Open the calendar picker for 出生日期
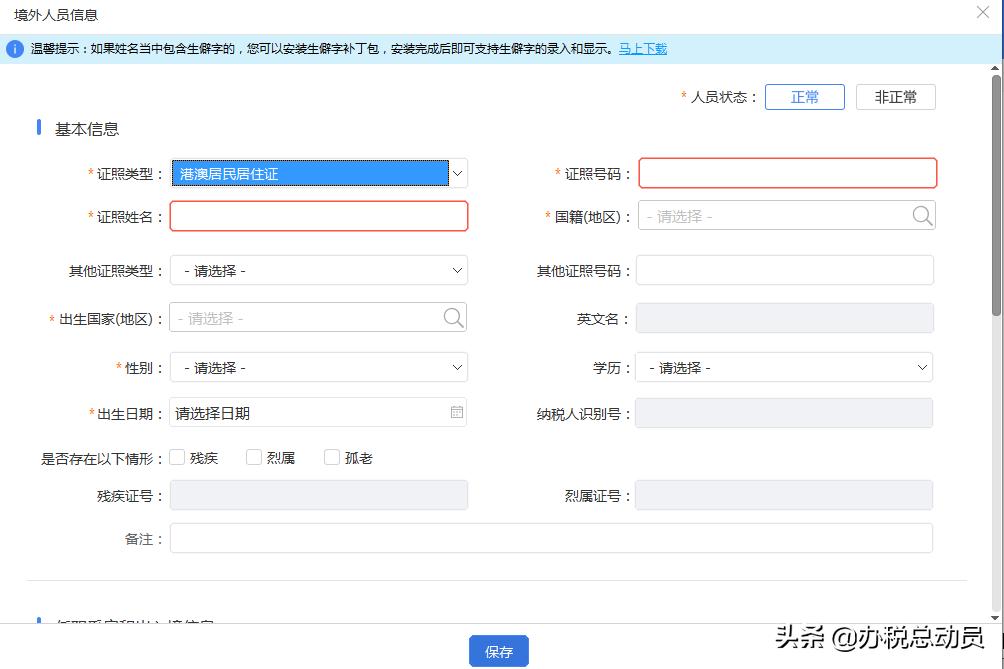Screen dimensions: 1004x669 click(455, 412)
